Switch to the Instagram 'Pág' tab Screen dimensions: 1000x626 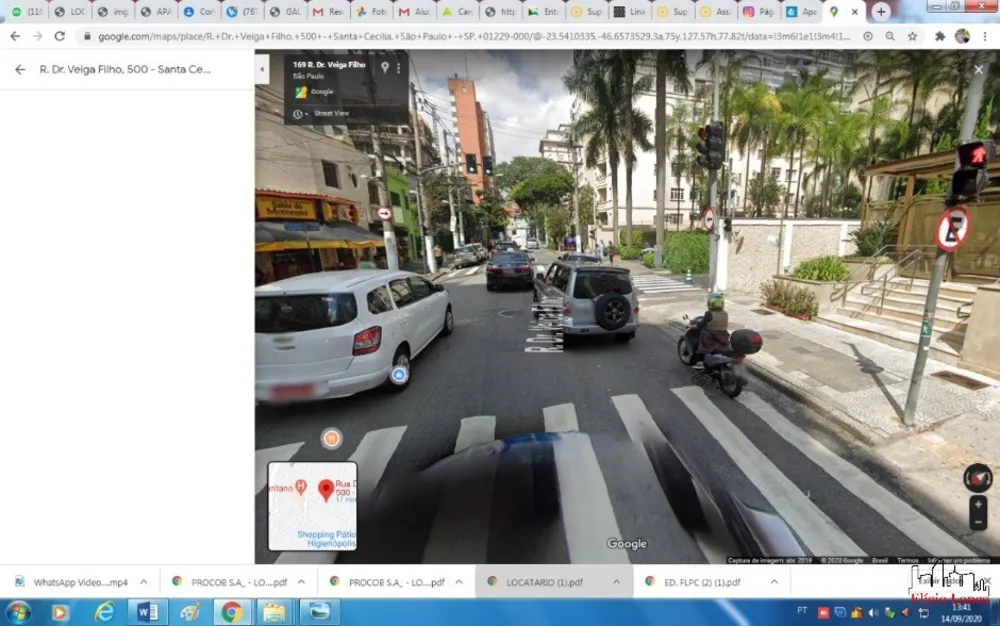[758, 11]
